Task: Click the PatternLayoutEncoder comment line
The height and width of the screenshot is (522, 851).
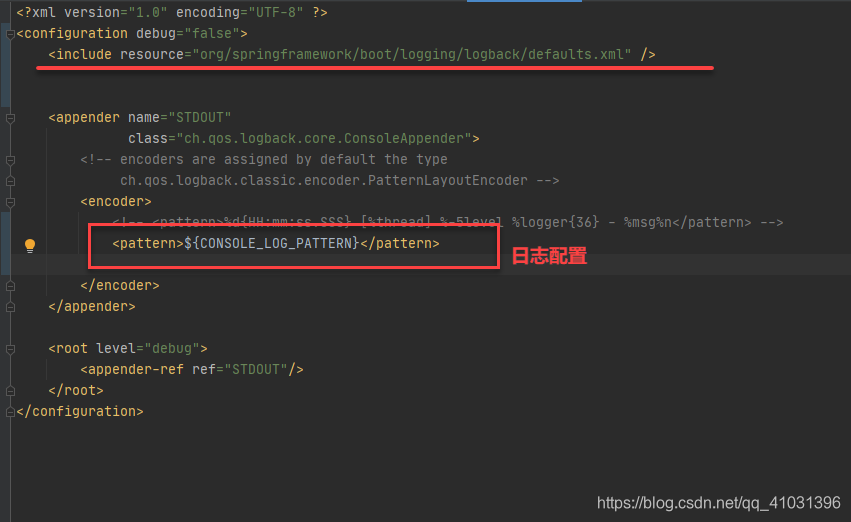Action: (339, 180)
